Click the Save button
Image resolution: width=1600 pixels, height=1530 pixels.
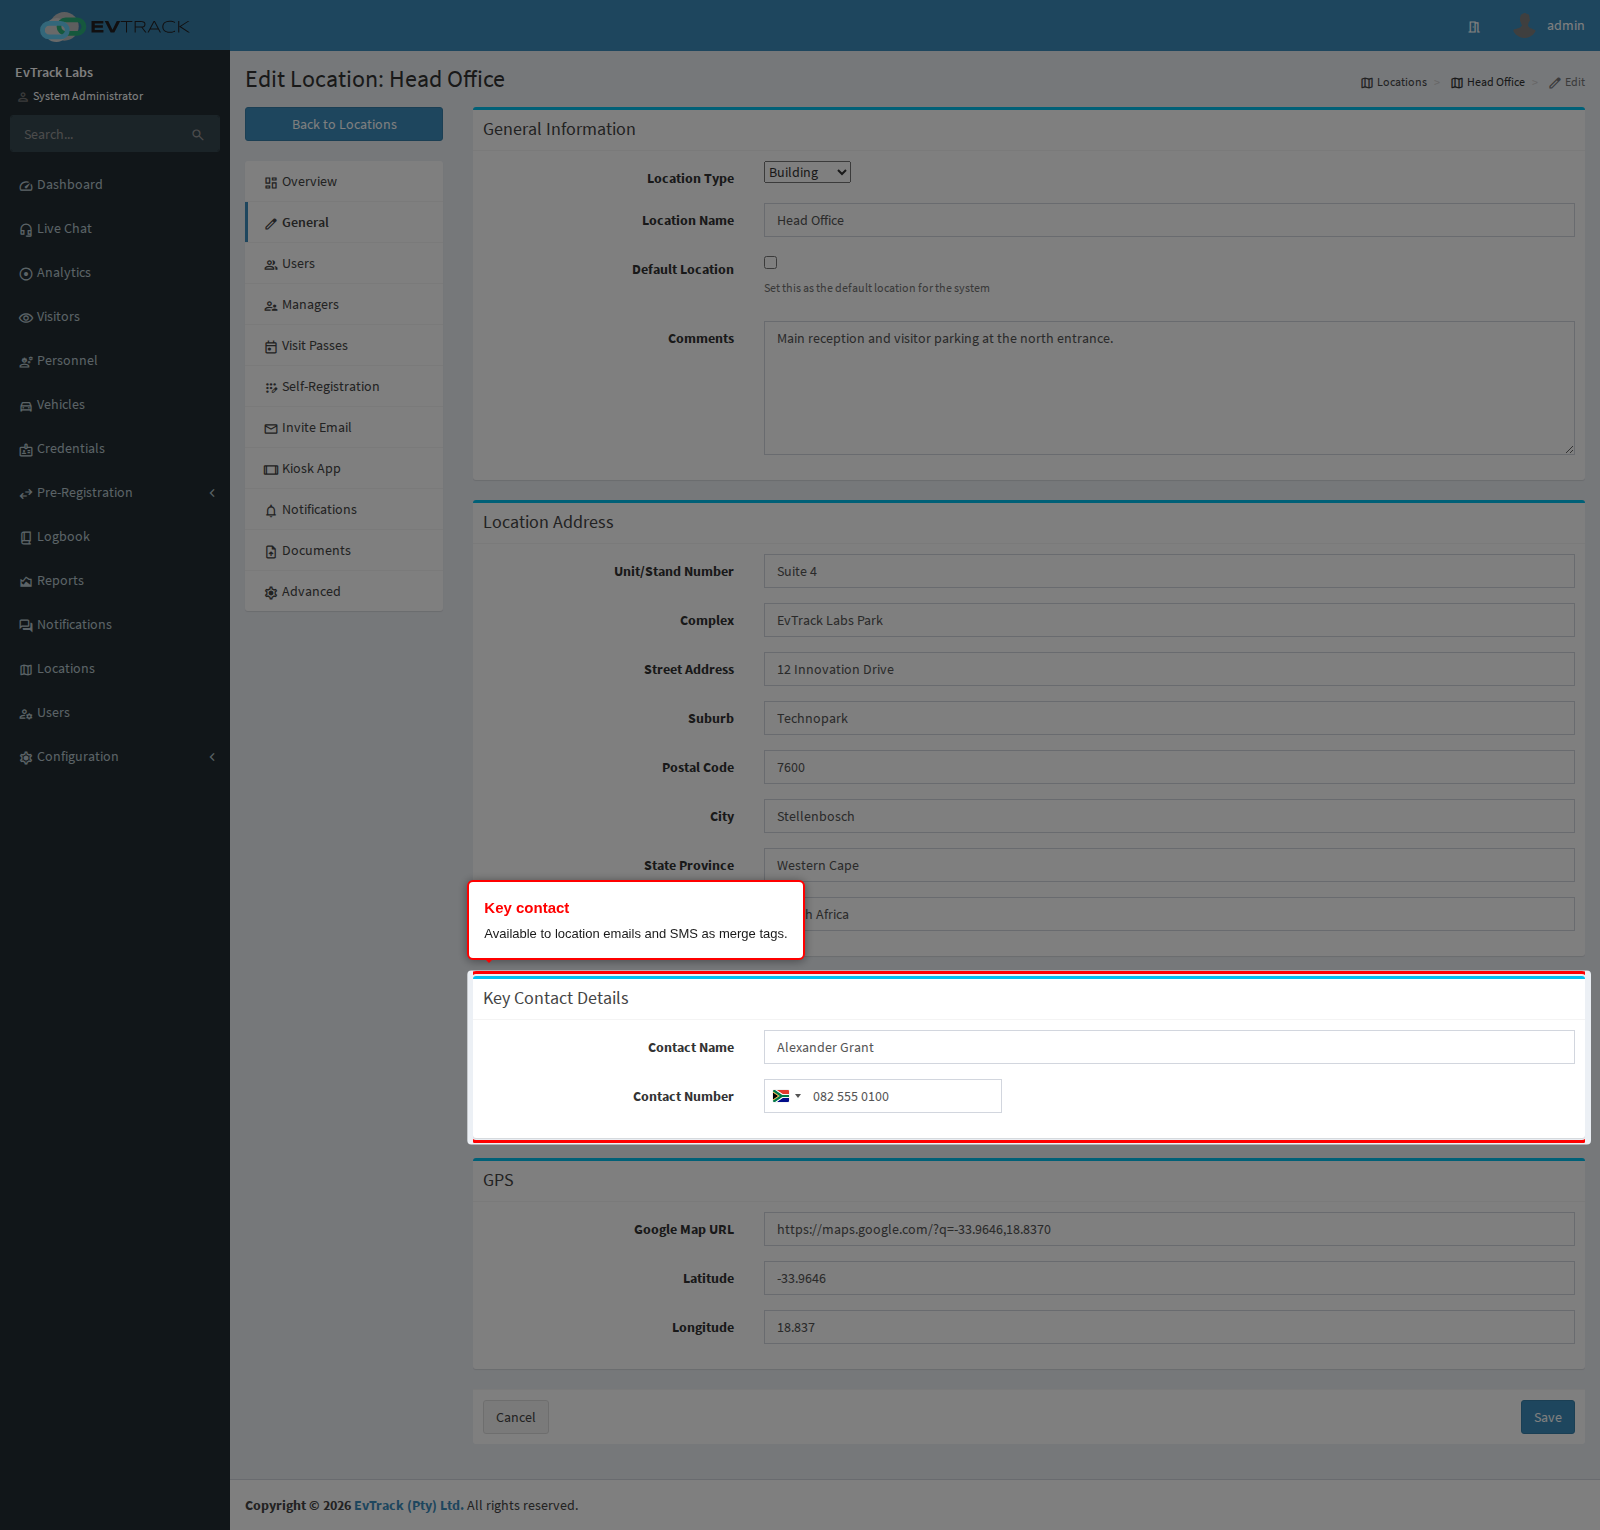pyautogui.click(x=1547, y=1417)
